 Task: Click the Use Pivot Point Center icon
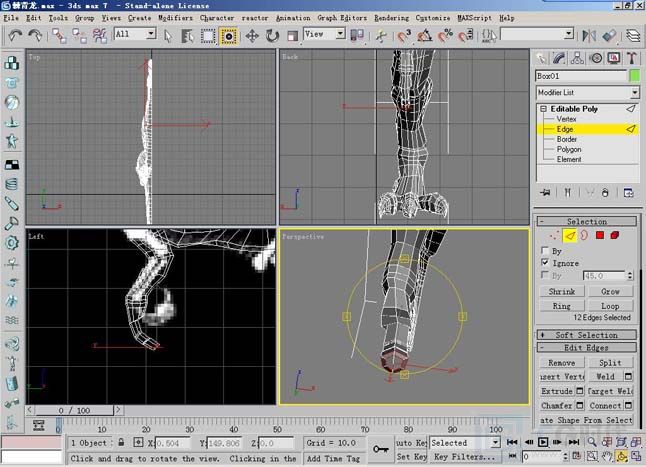[357, 35]
